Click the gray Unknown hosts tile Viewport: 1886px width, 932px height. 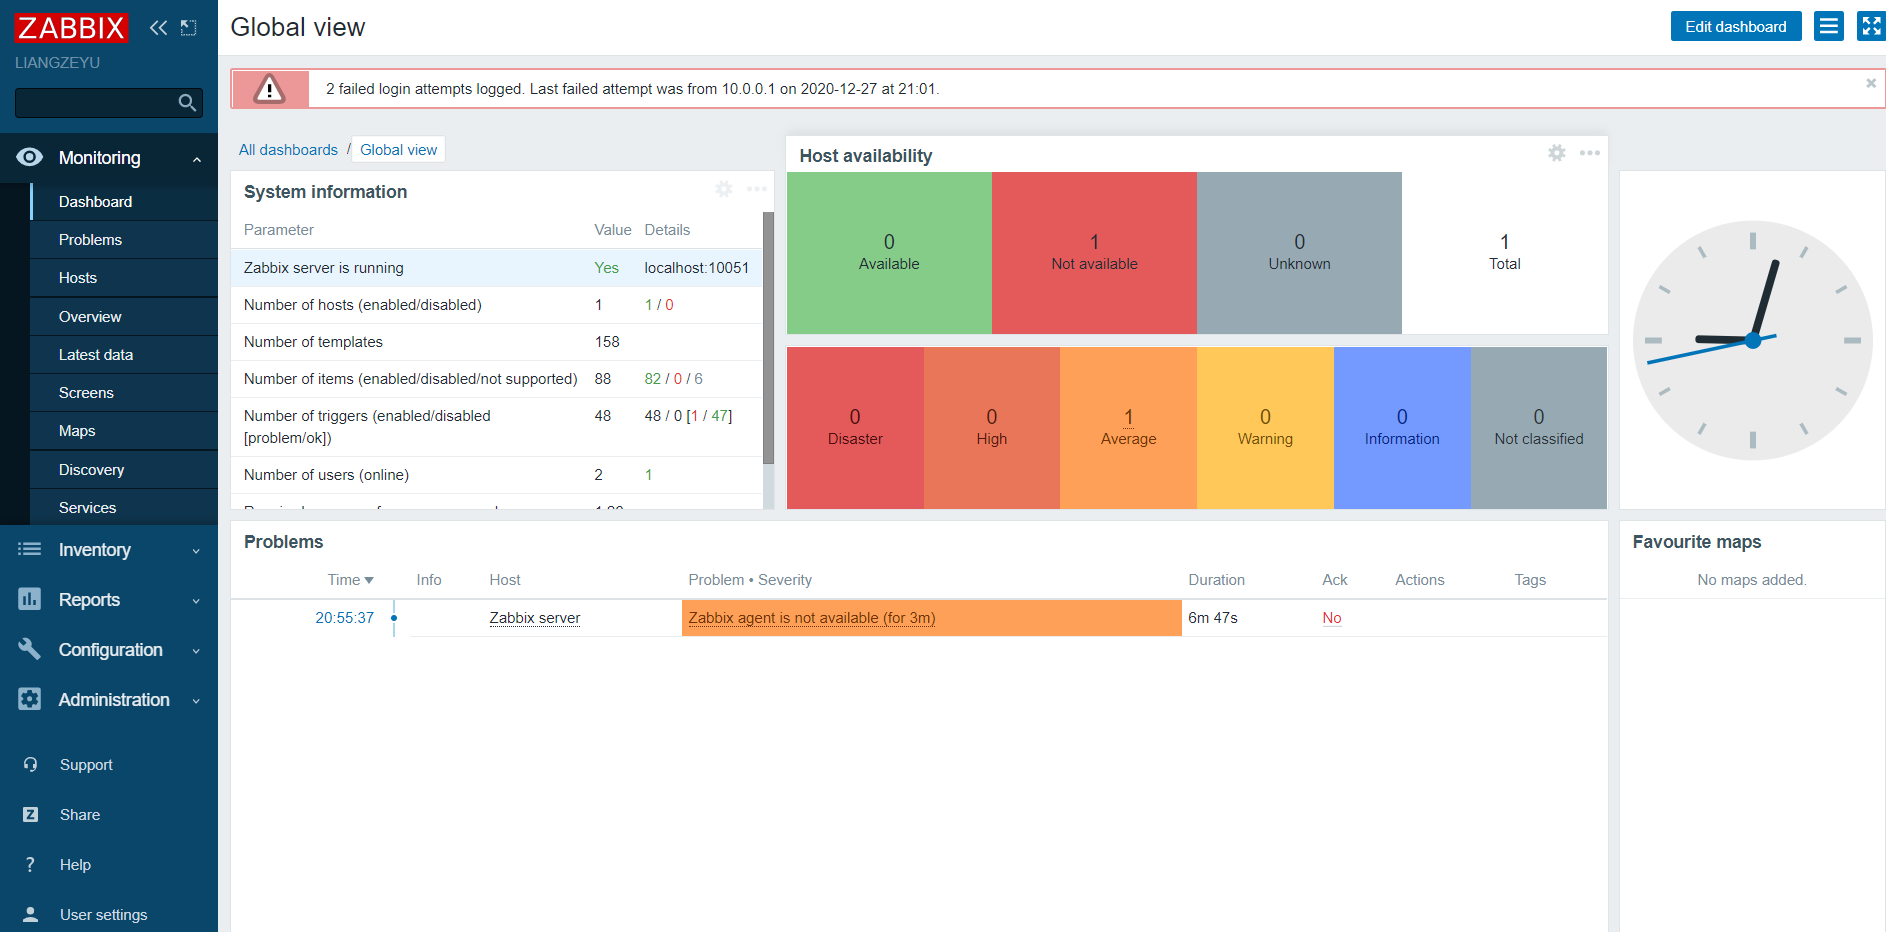coord(1299,253)
